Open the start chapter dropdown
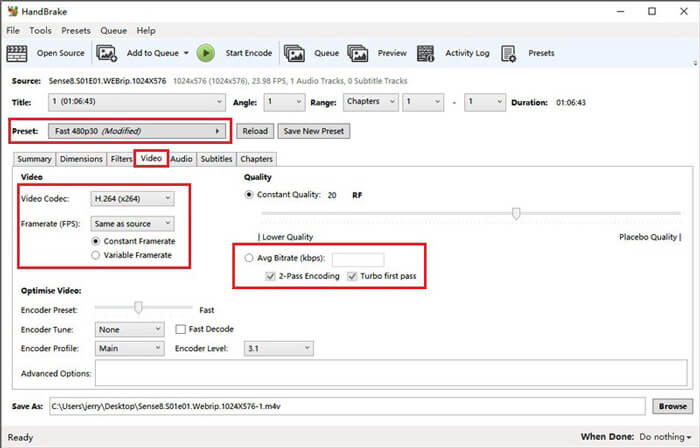This screenshot has width=700, height=448. point(423,102)
